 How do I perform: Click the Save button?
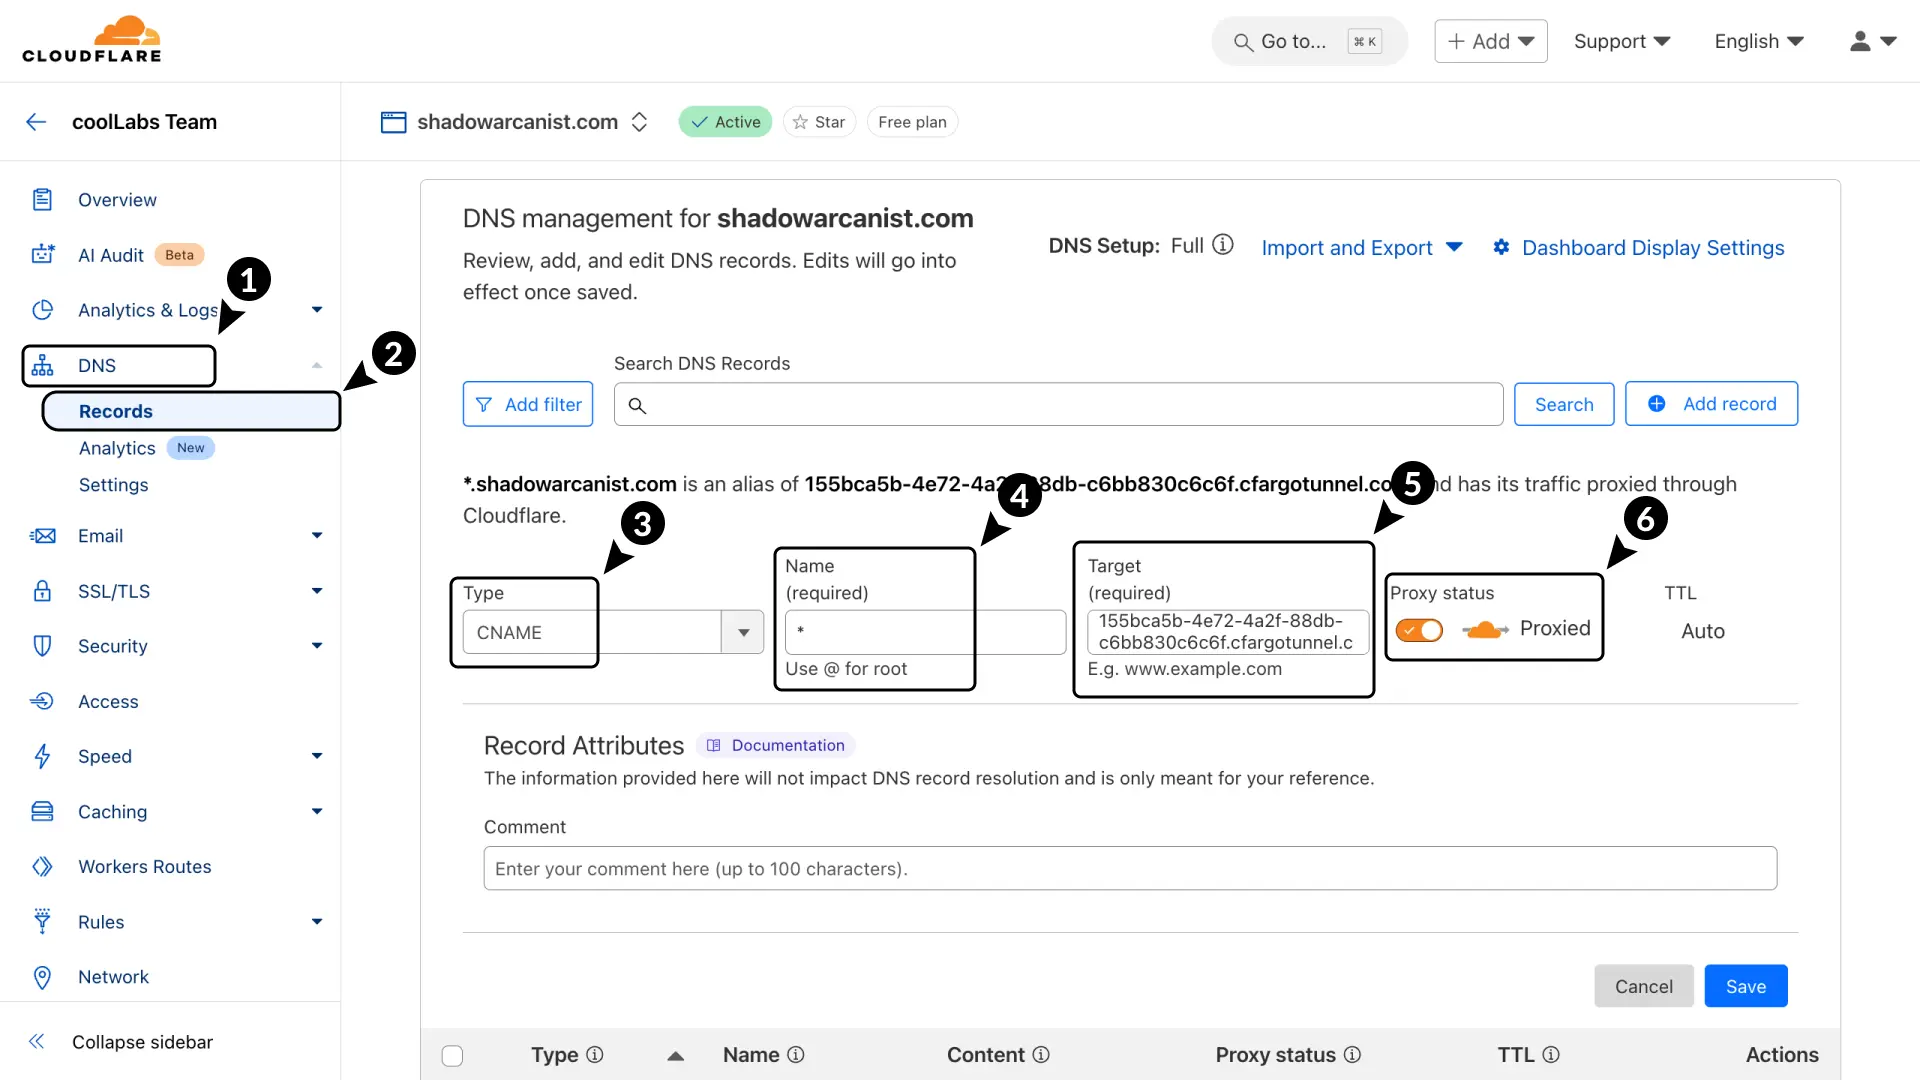point(1746,986)
